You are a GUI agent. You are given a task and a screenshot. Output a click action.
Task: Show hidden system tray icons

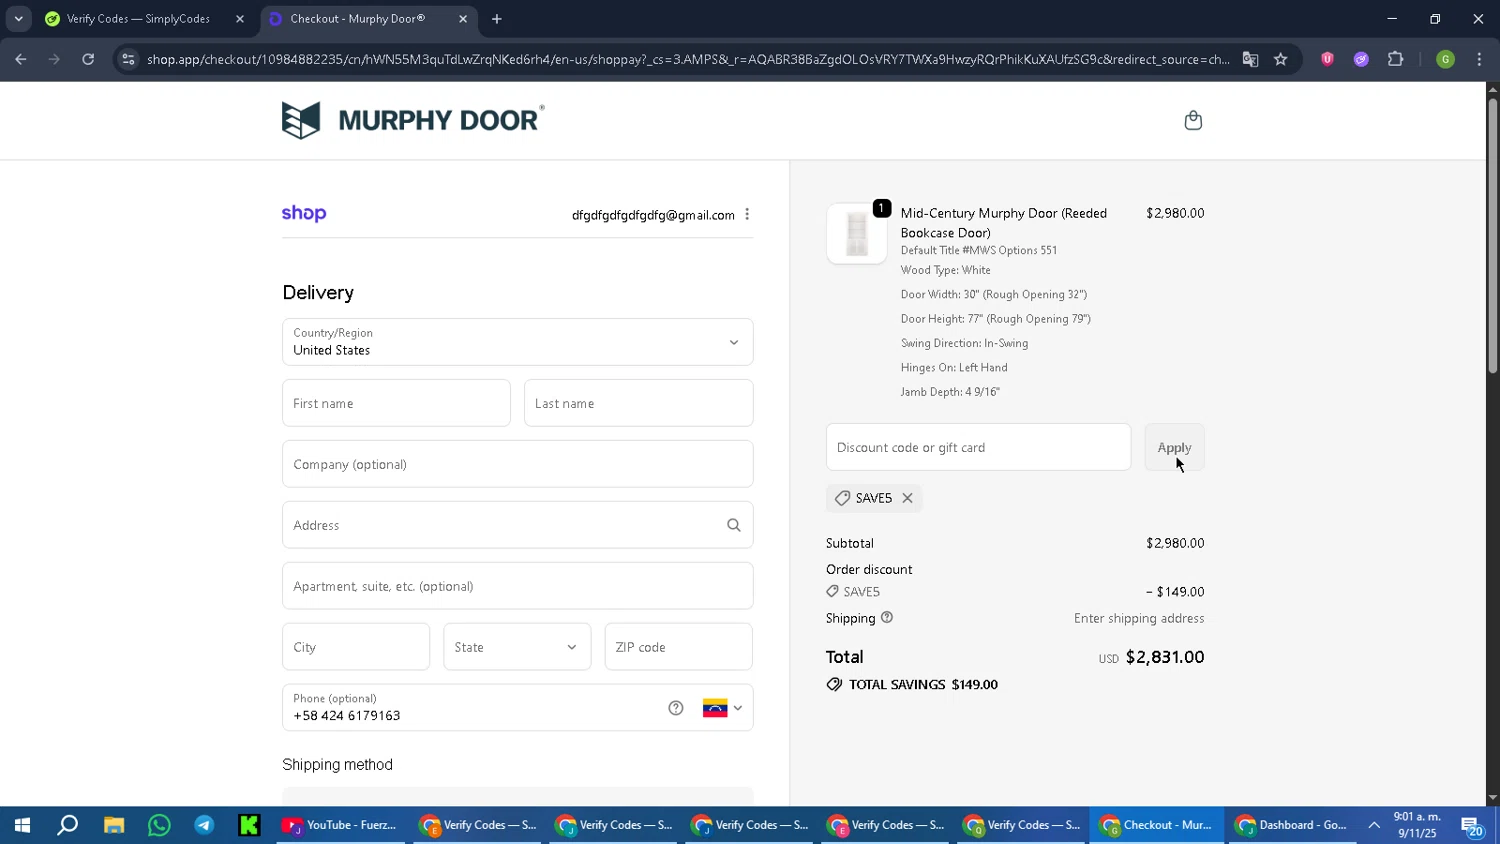1374,825
